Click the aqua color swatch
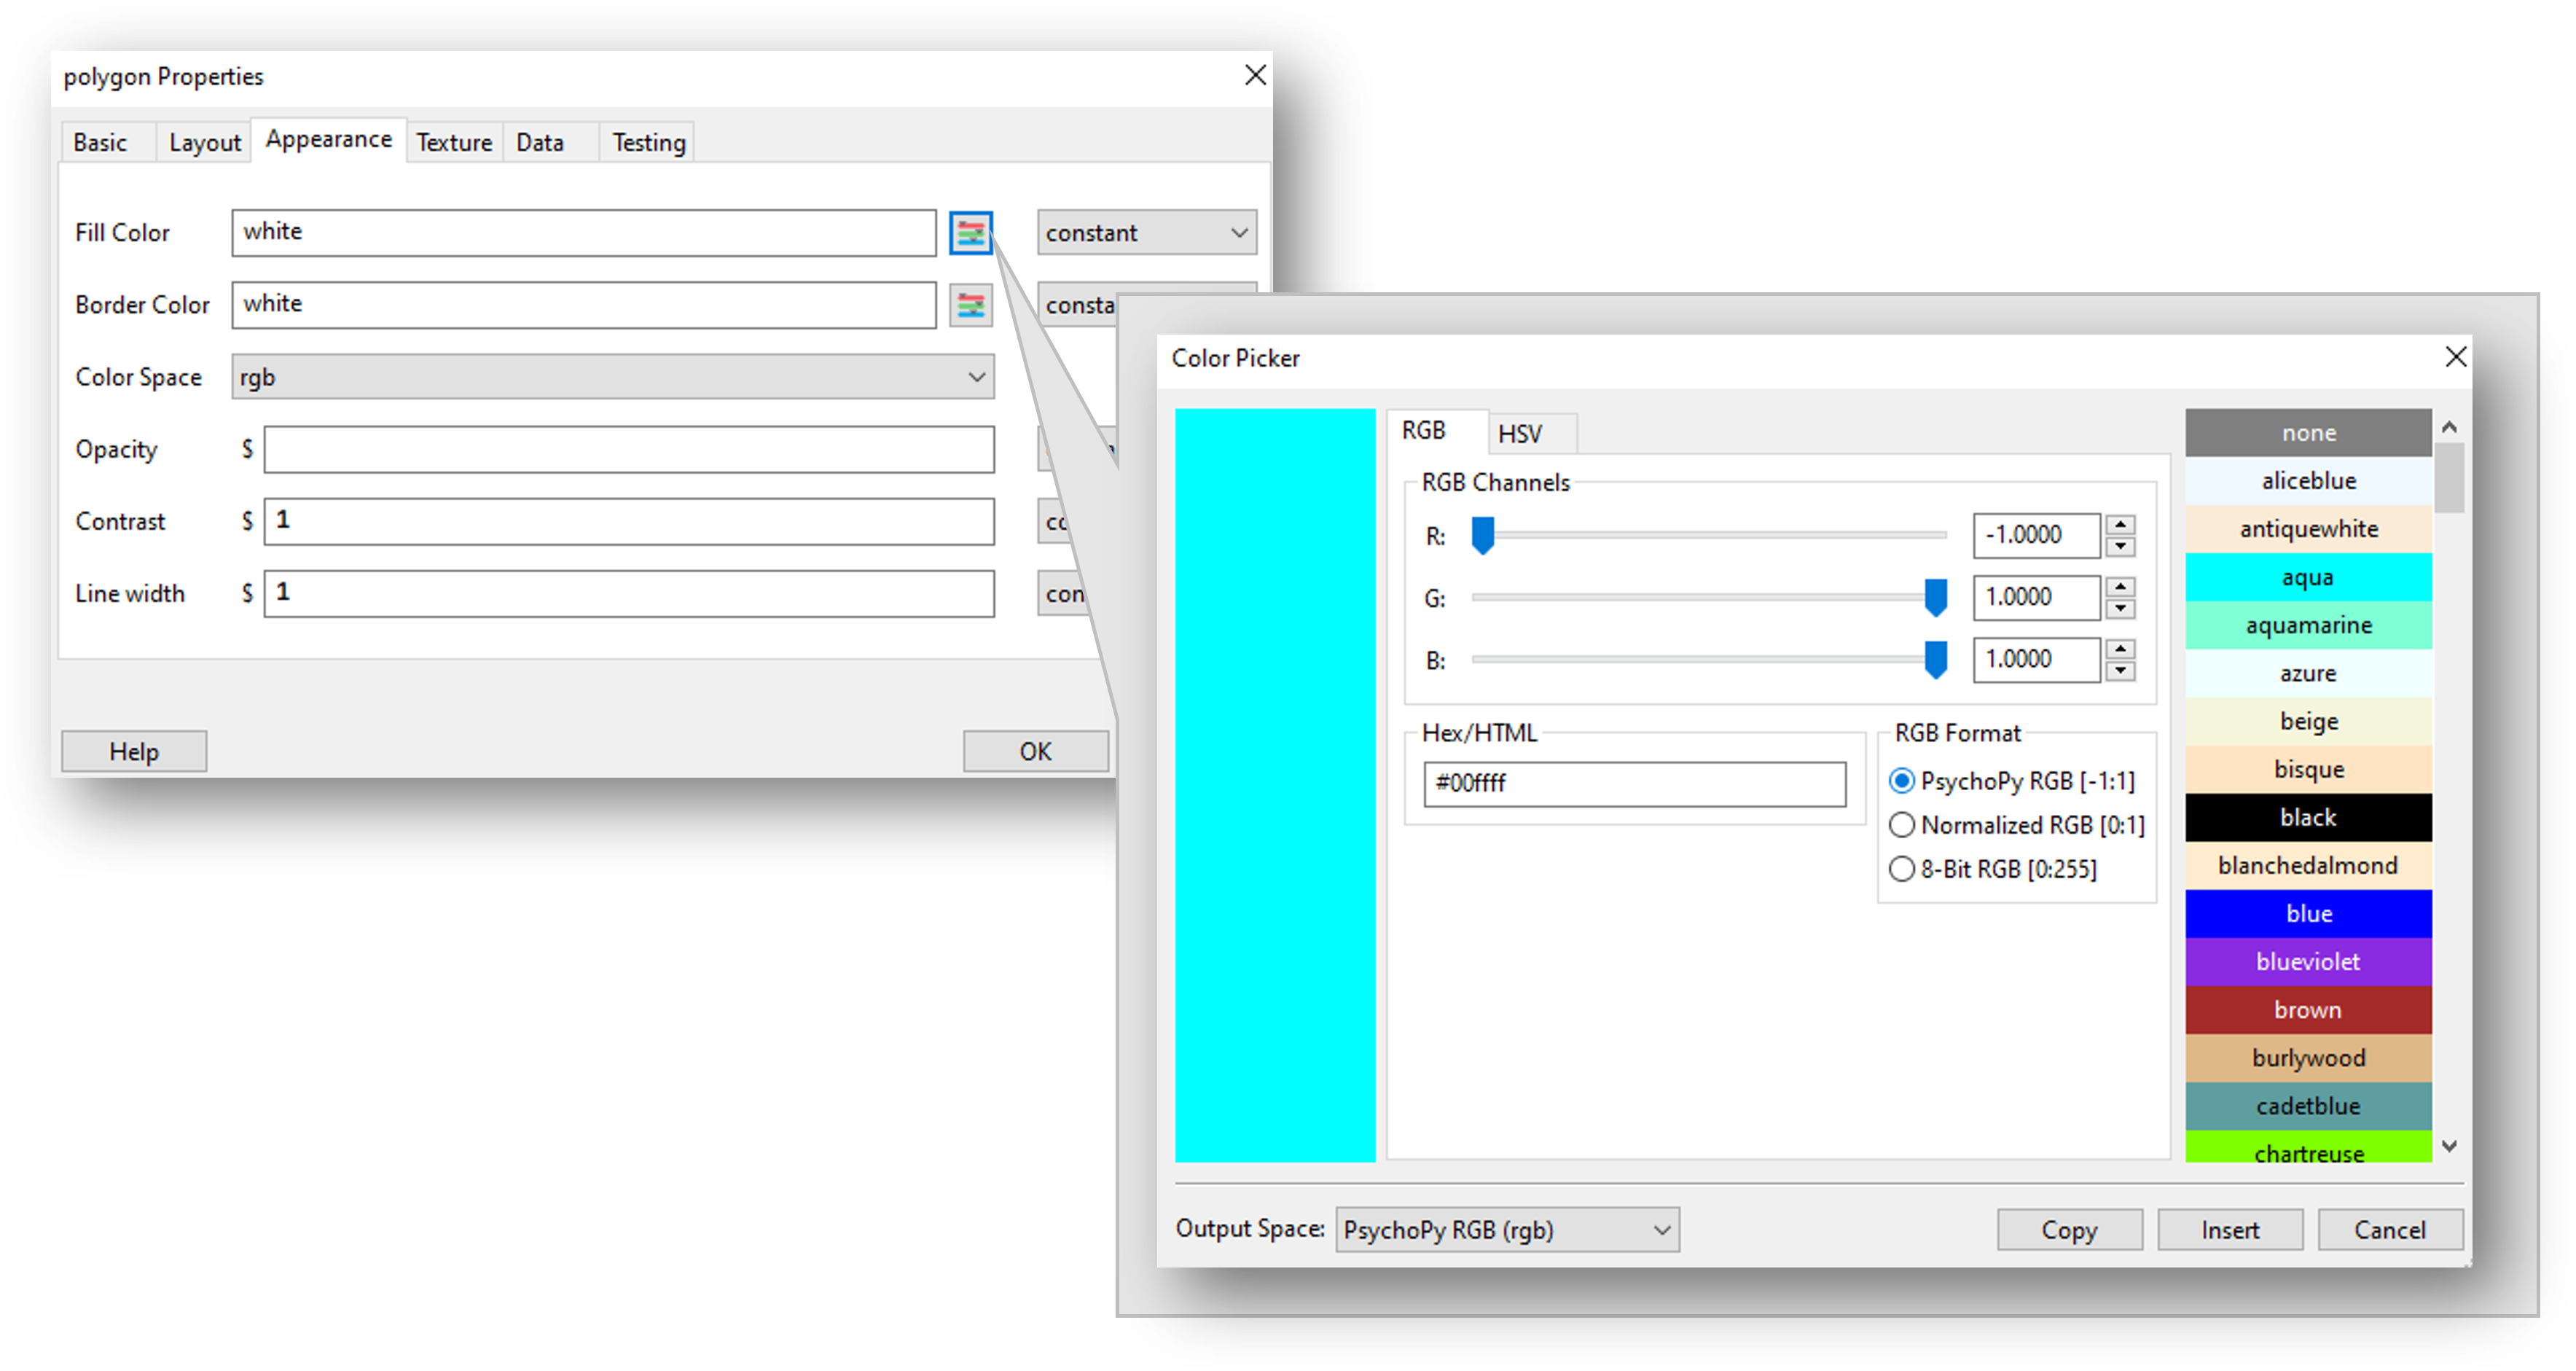The image size is (2576, 1371). [x=2309, y=577]
